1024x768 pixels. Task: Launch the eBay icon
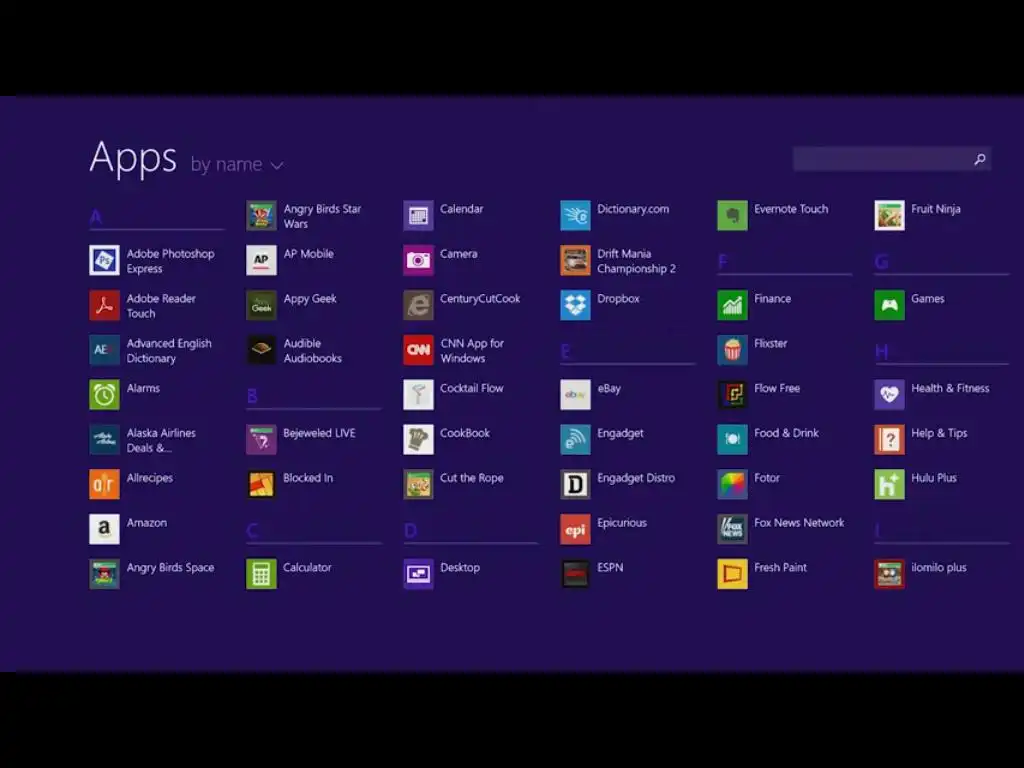coord(575,395)
